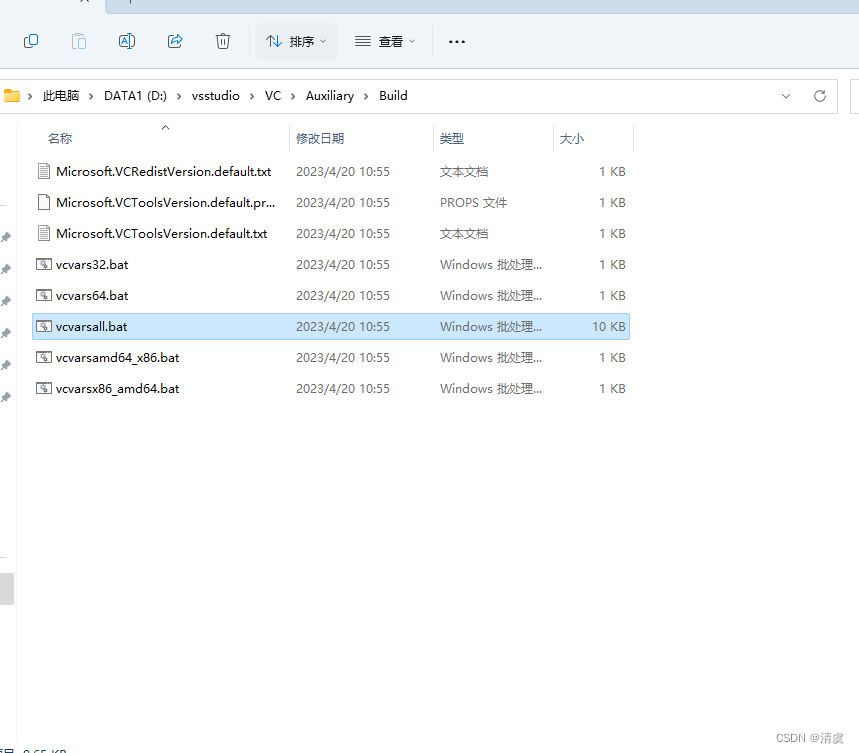Image resolution: width=859 pixels, height=753 pixels.
Task: Select vcvarsx86_amd64.bat in the list
Action: 118,389
